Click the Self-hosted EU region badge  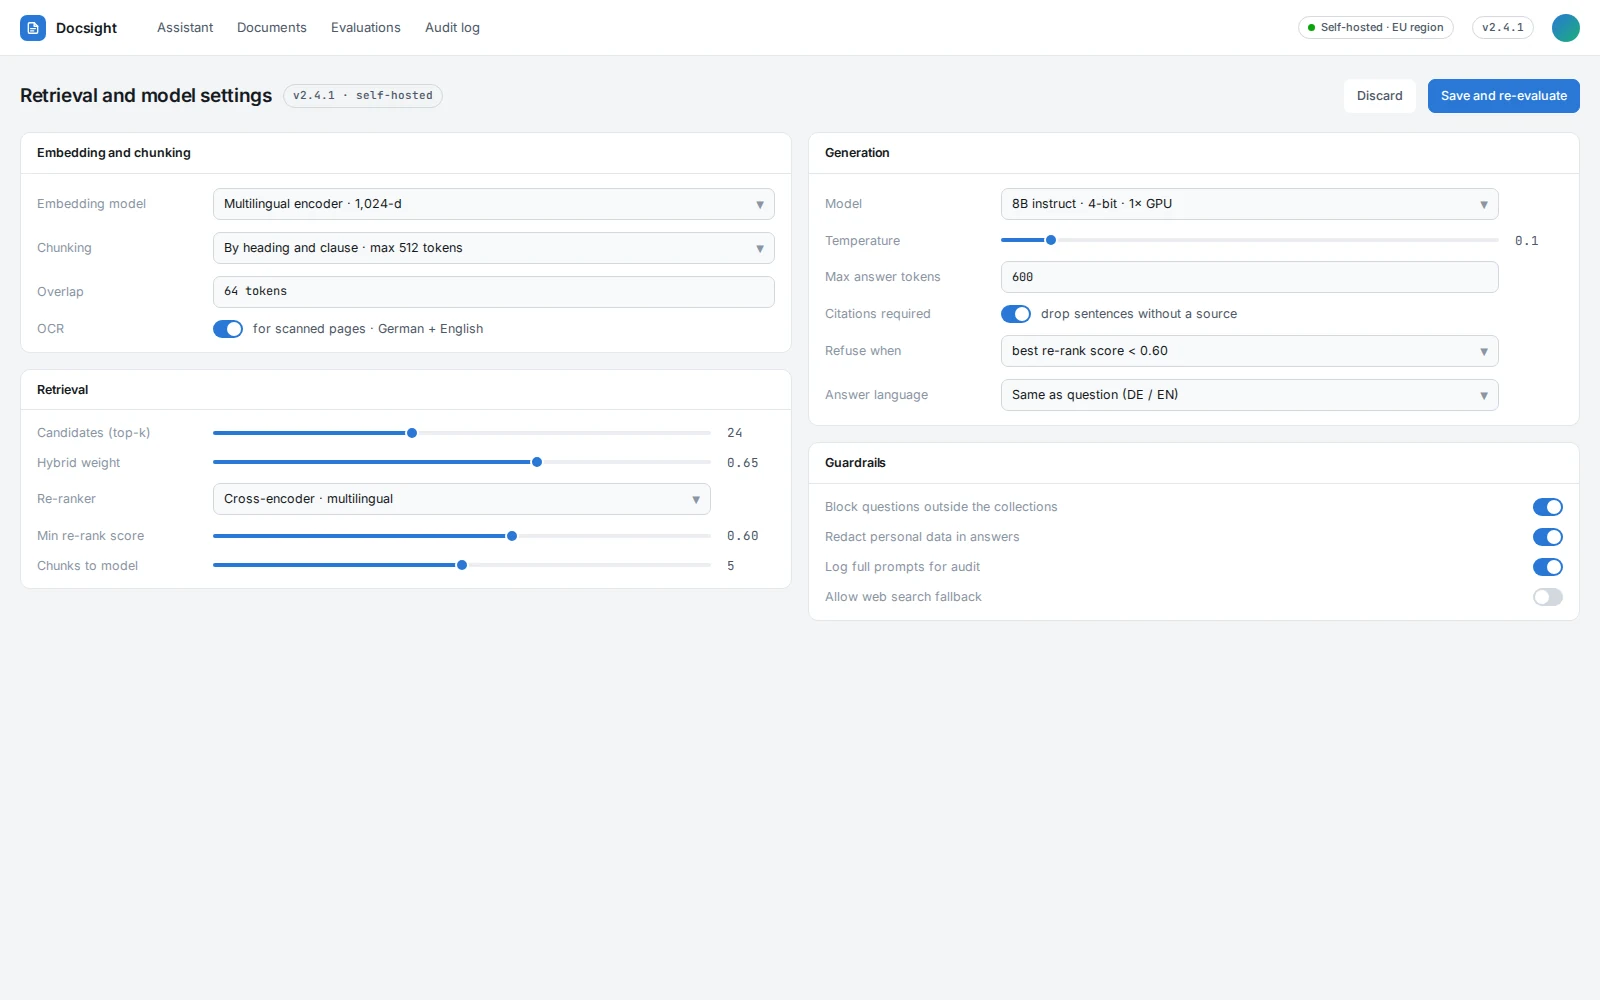(x=1375, y=28)
